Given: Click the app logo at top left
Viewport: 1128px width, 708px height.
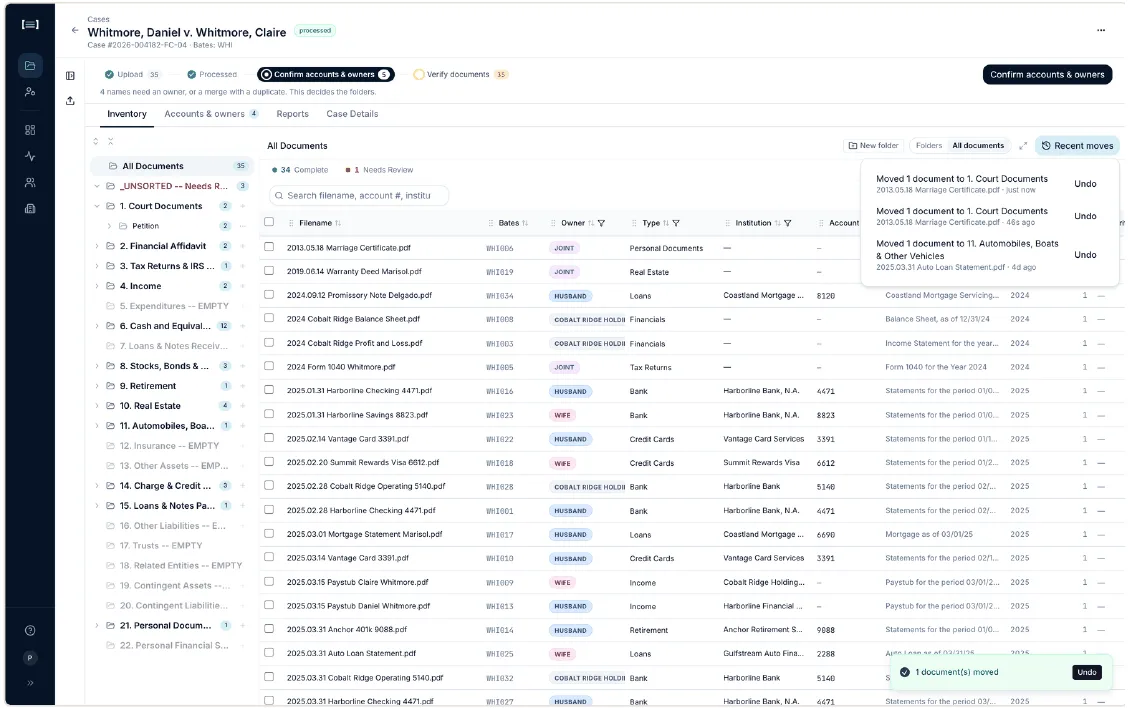Looking at the screenshot, I should [x=29, y=24].
